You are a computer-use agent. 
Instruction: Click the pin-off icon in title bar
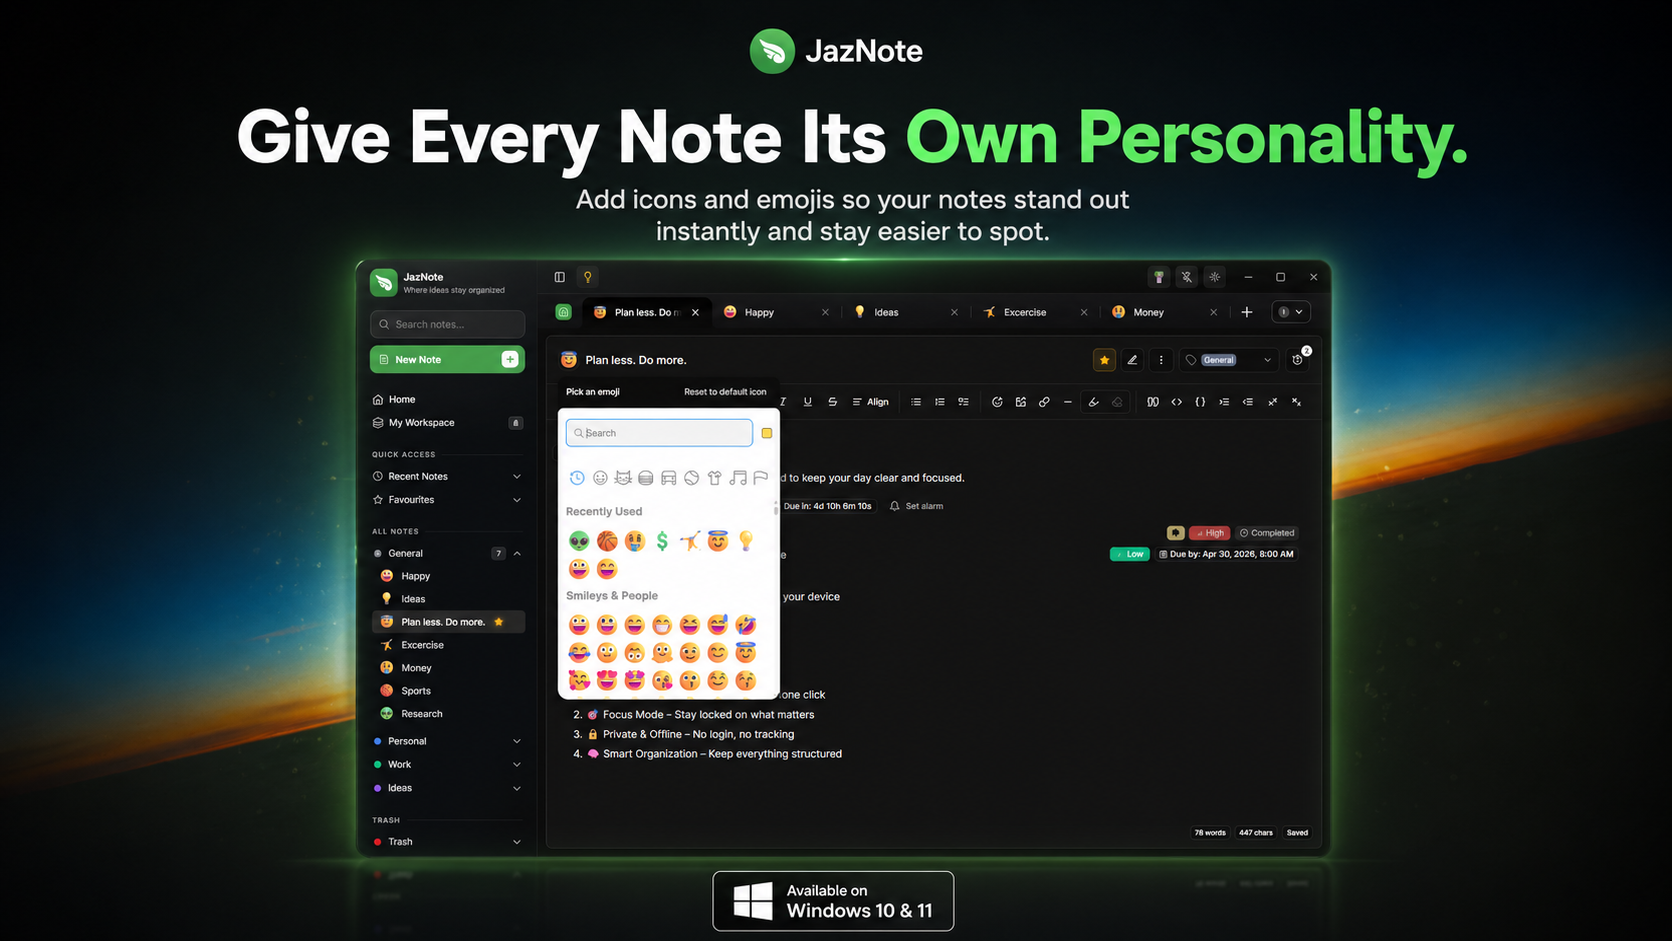(1187, 277)
